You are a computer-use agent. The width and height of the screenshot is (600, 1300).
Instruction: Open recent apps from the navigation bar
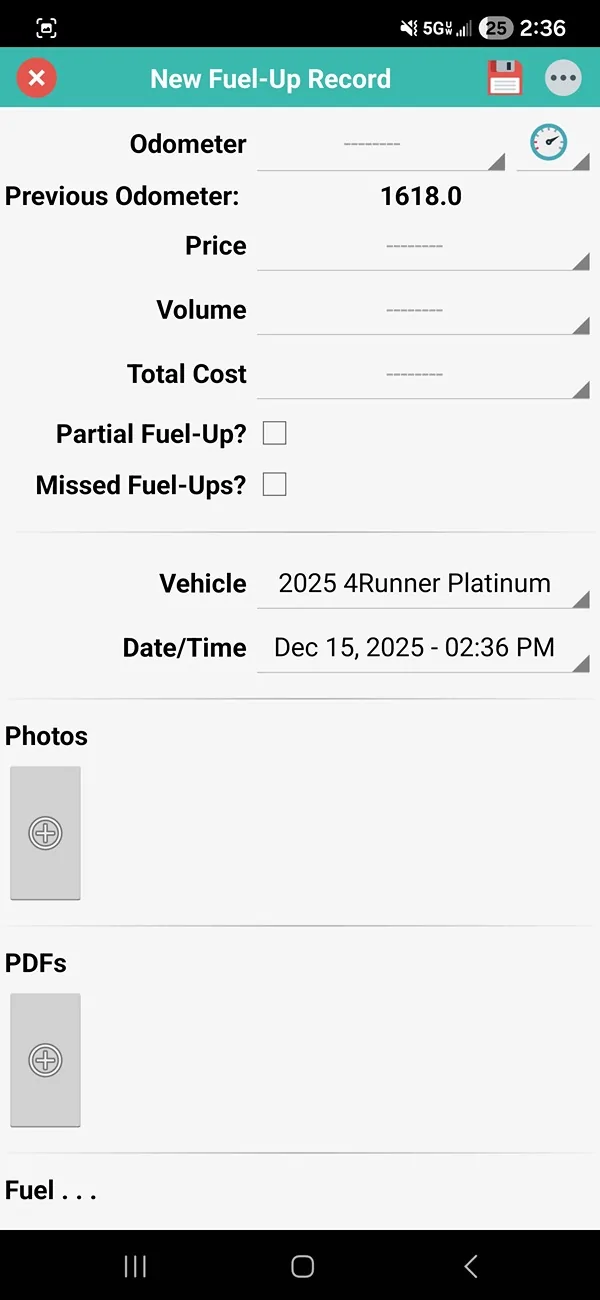[x=134, y=1266]
